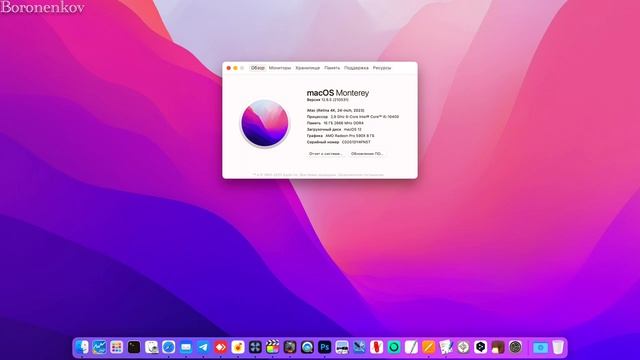Viewport: 640px width, 360px height.
Task: Open the Trash in the Dock
Action: [558, 347]
